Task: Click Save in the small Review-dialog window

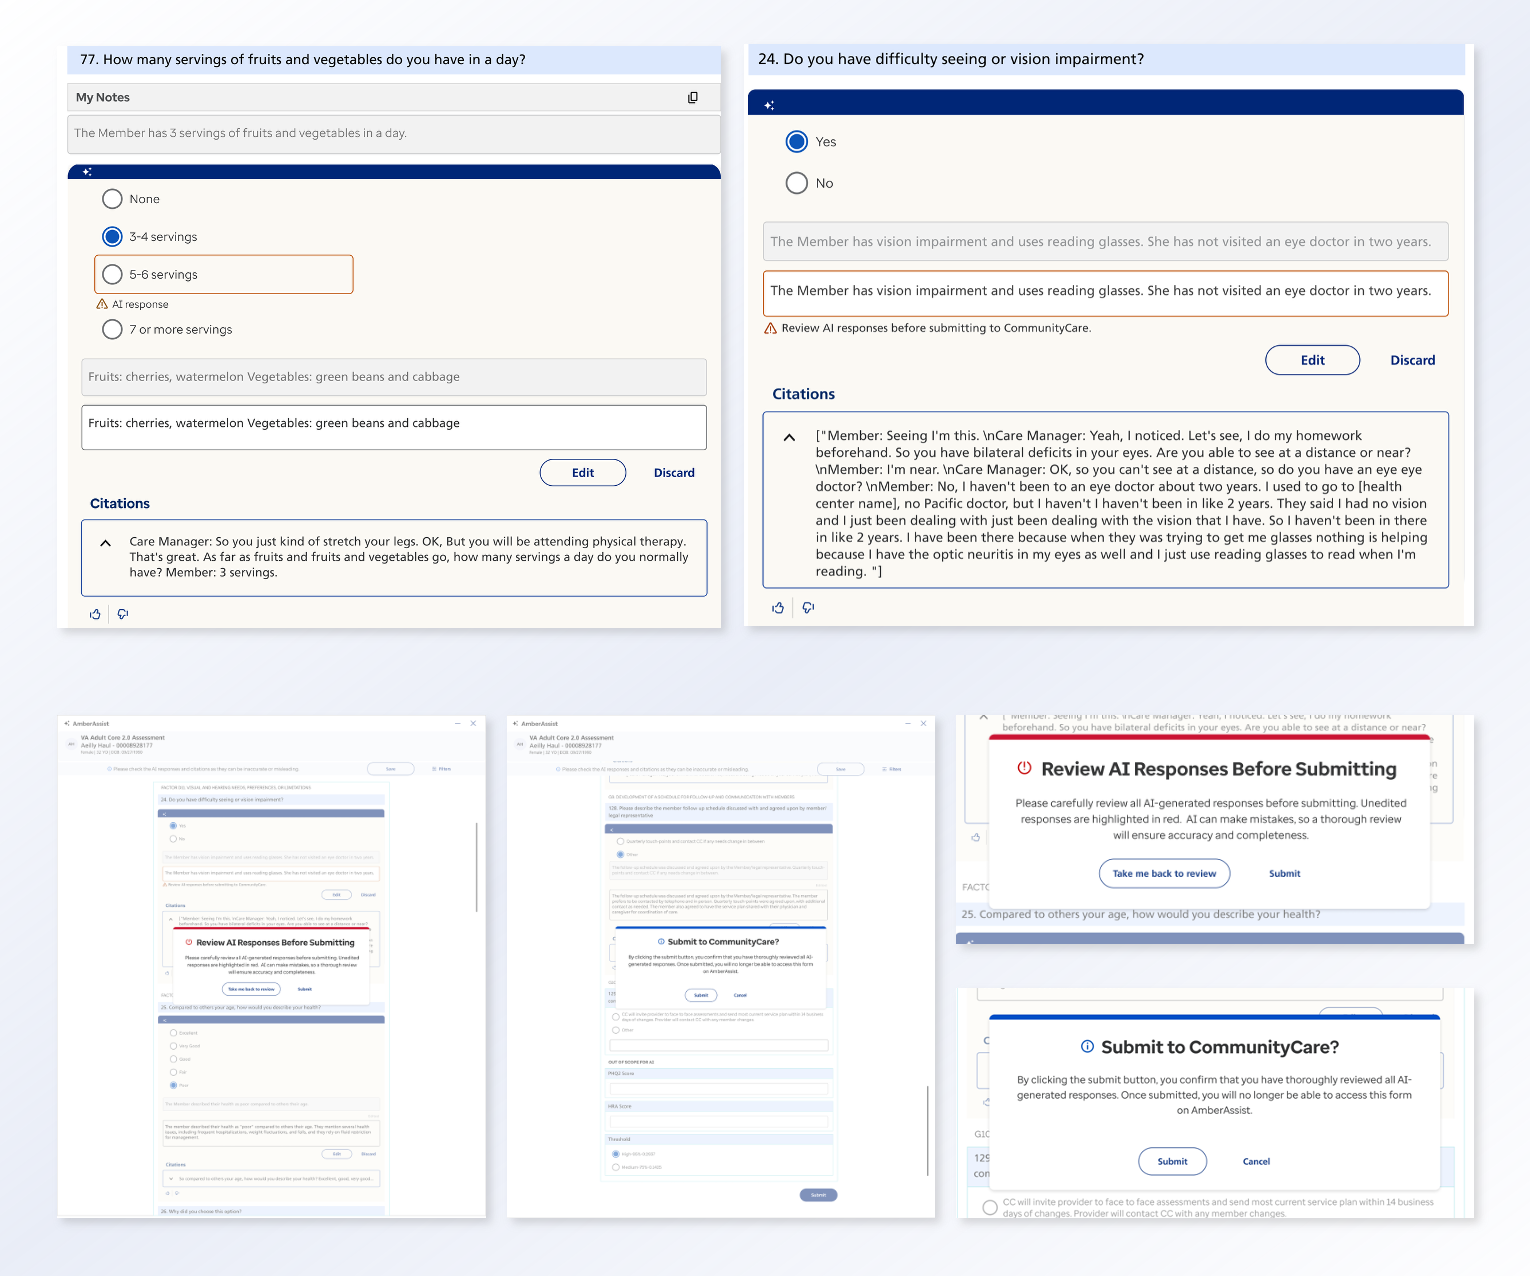Action: [x=391, y=769]
